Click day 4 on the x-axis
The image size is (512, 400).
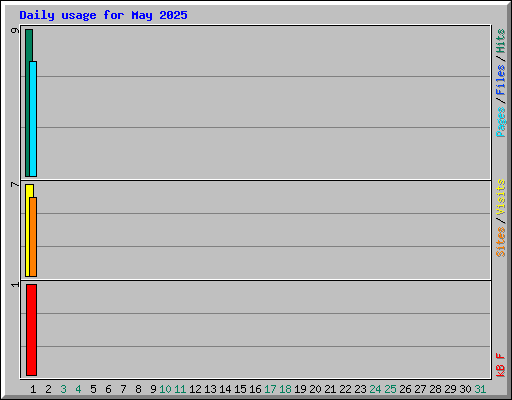(x=78, y=389)
